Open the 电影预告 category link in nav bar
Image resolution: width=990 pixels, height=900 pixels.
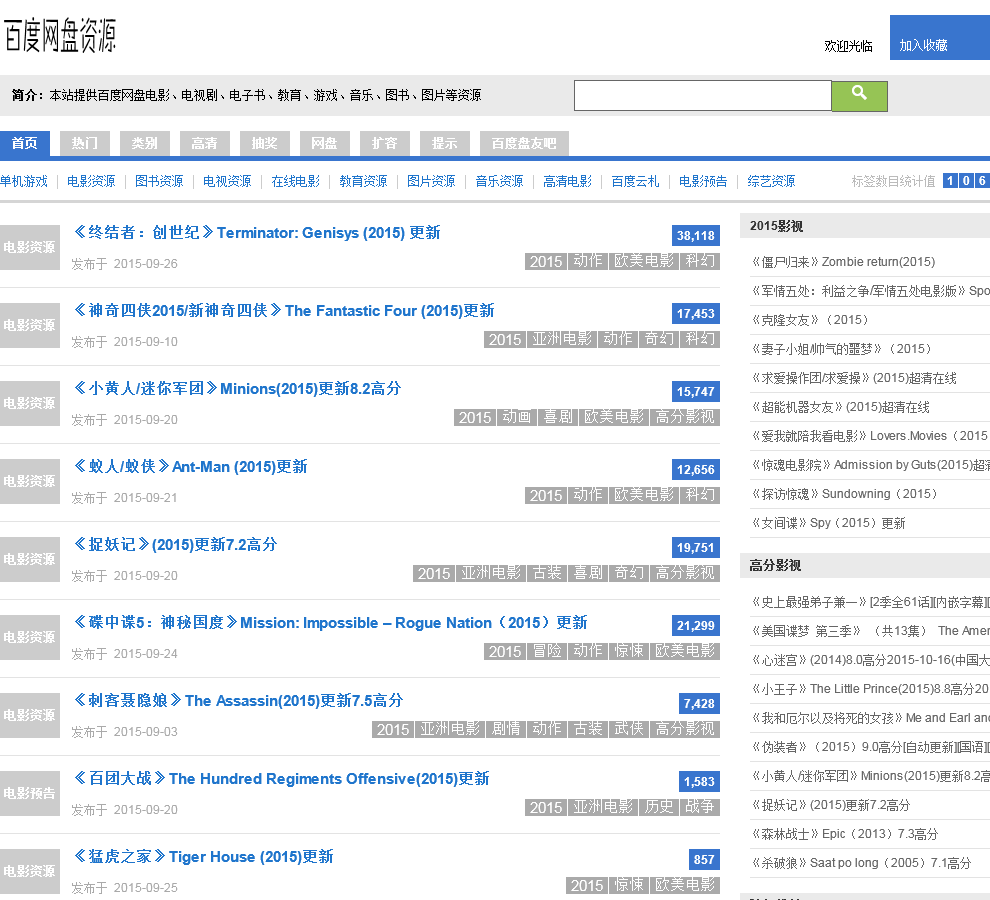pos(703,181)
